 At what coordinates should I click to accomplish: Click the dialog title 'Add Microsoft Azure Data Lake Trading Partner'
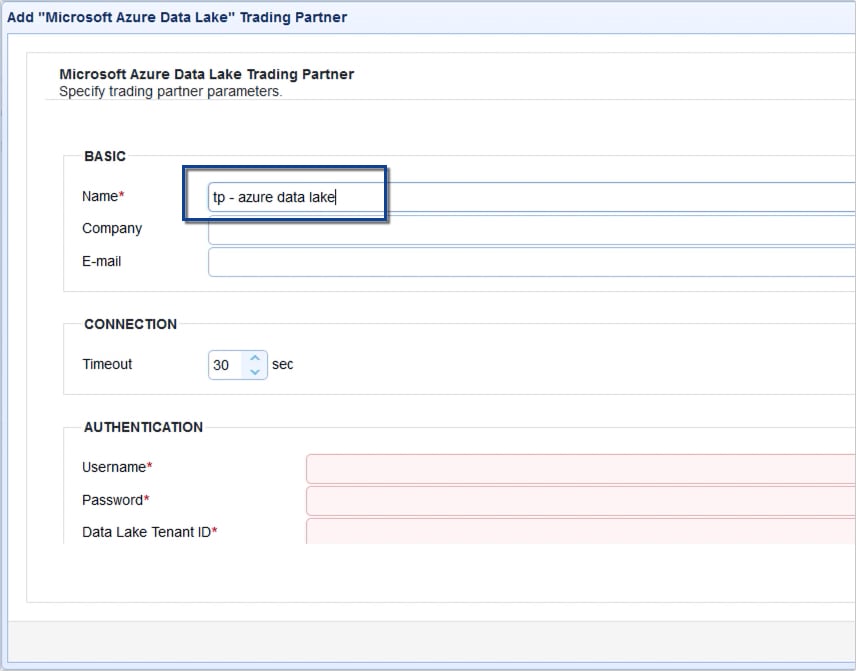click(175, 17)
